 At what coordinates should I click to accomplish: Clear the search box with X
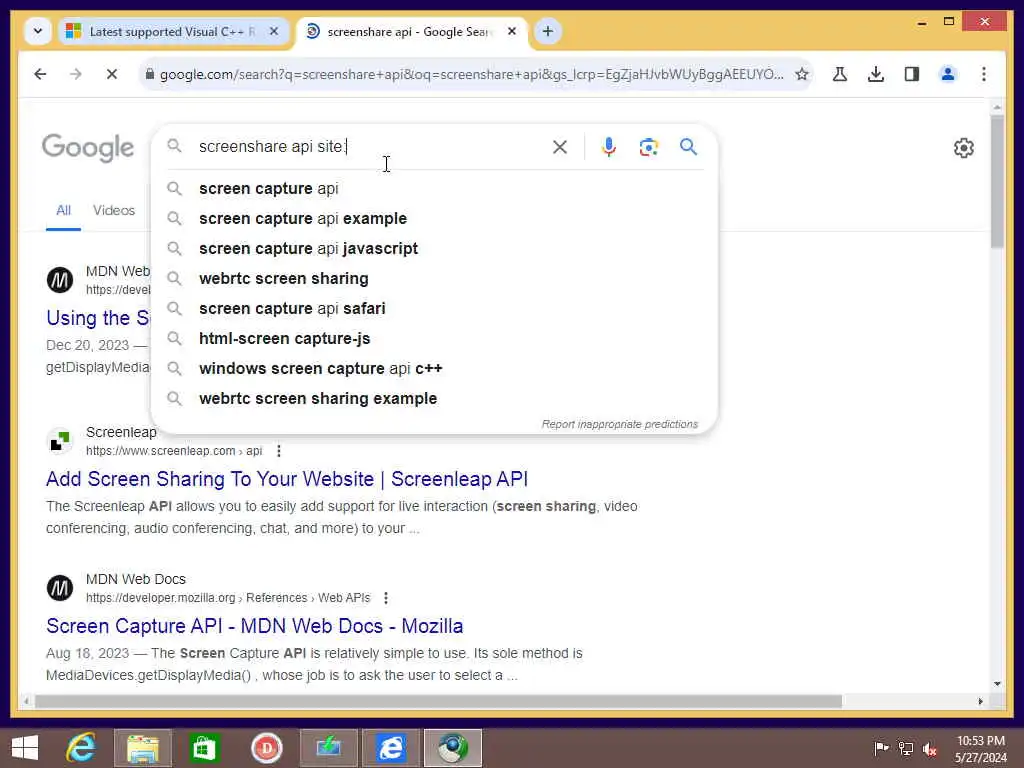(560, 147)
